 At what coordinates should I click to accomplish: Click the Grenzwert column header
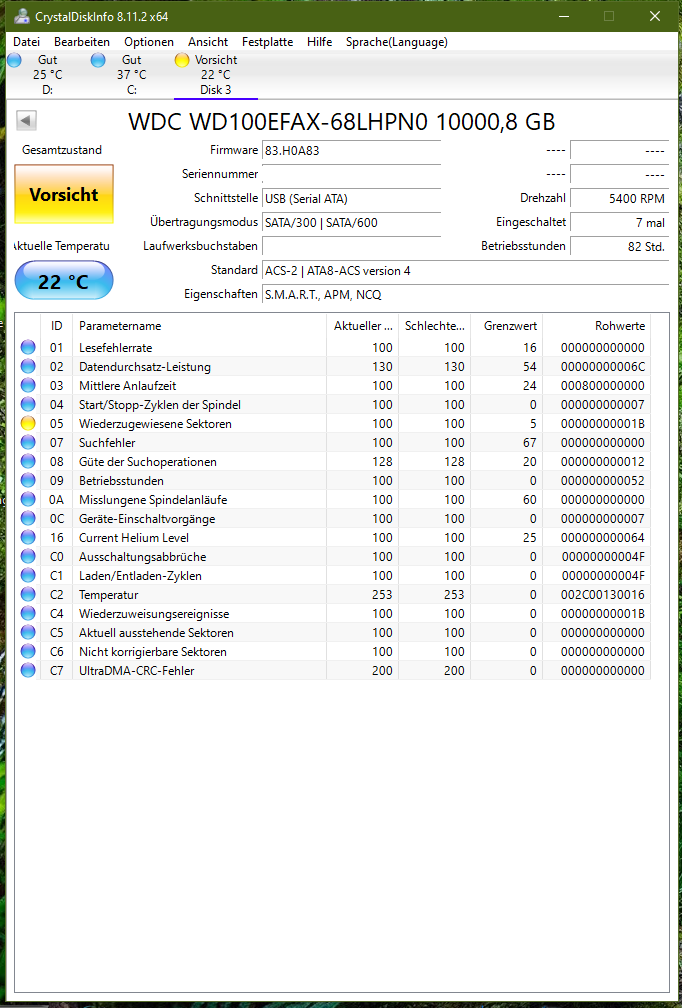[507, 326]
